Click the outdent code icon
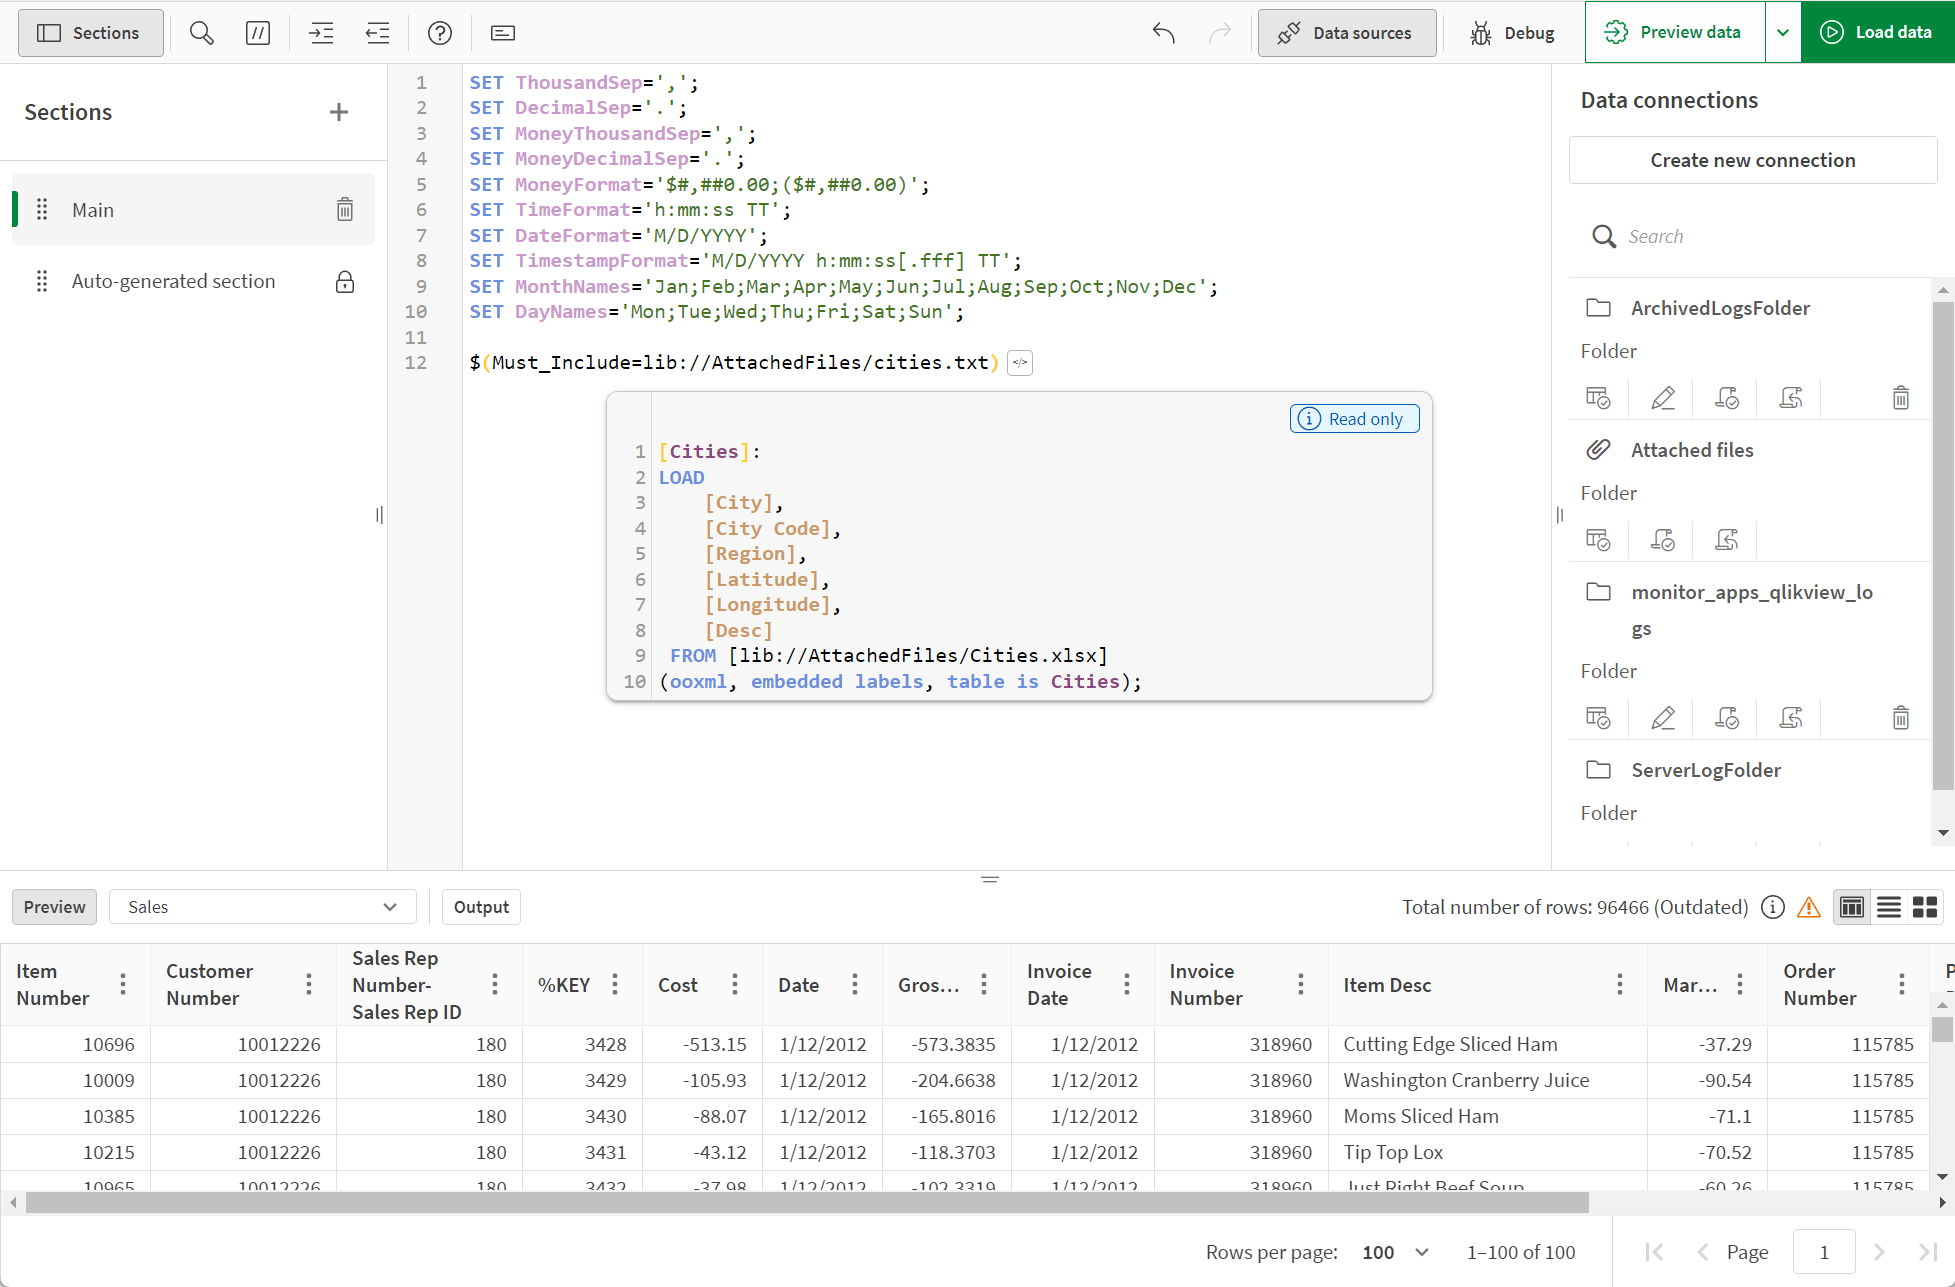Image resolution: width=1955 pixels, height=1287 pixels. click(378, 30)
